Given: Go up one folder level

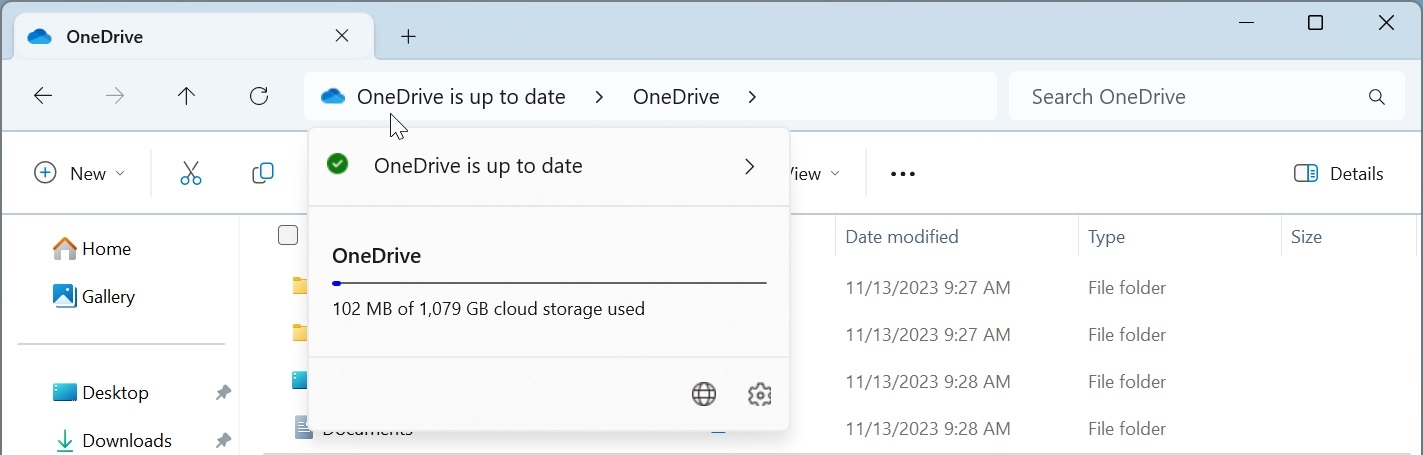Looking at the screenshot, I should click(x=186, y=96).
